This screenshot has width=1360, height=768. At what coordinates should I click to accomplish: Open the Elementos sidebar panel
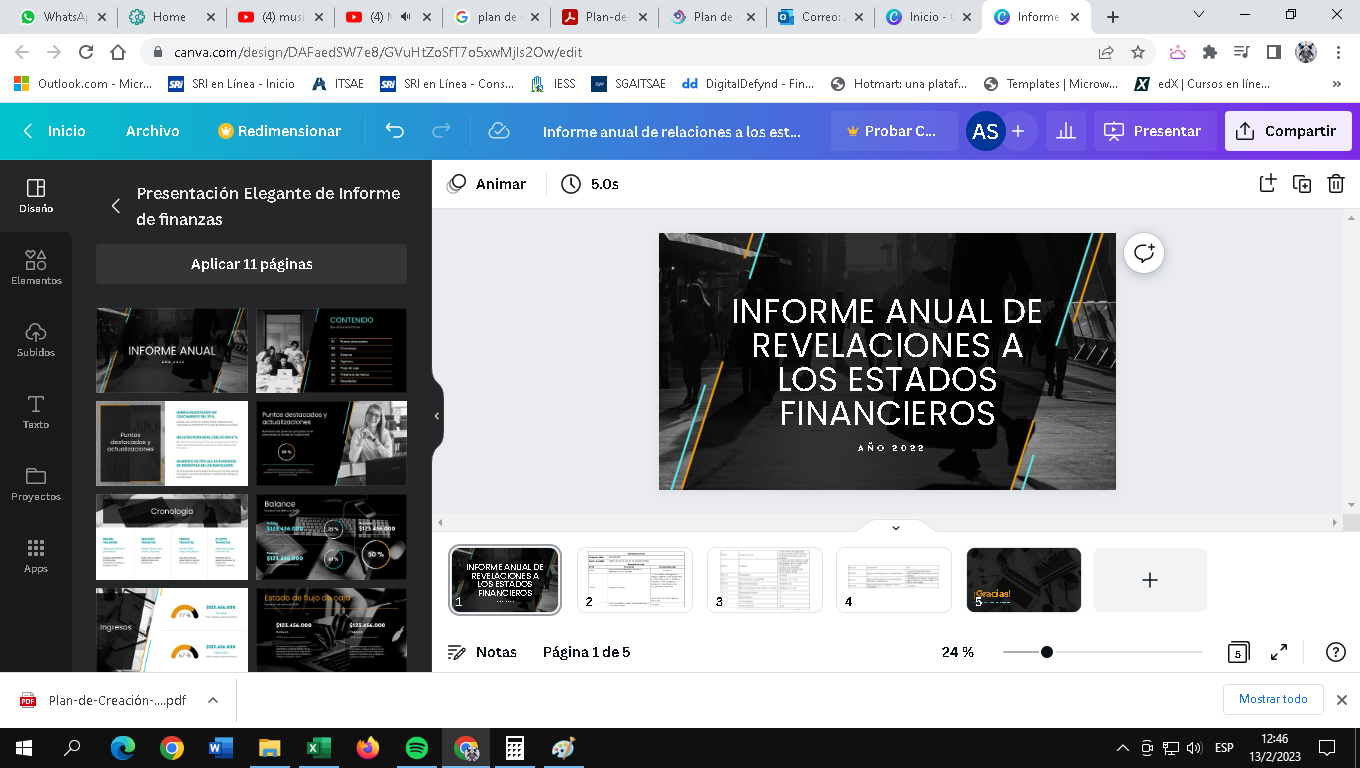(x=36, y=267)
